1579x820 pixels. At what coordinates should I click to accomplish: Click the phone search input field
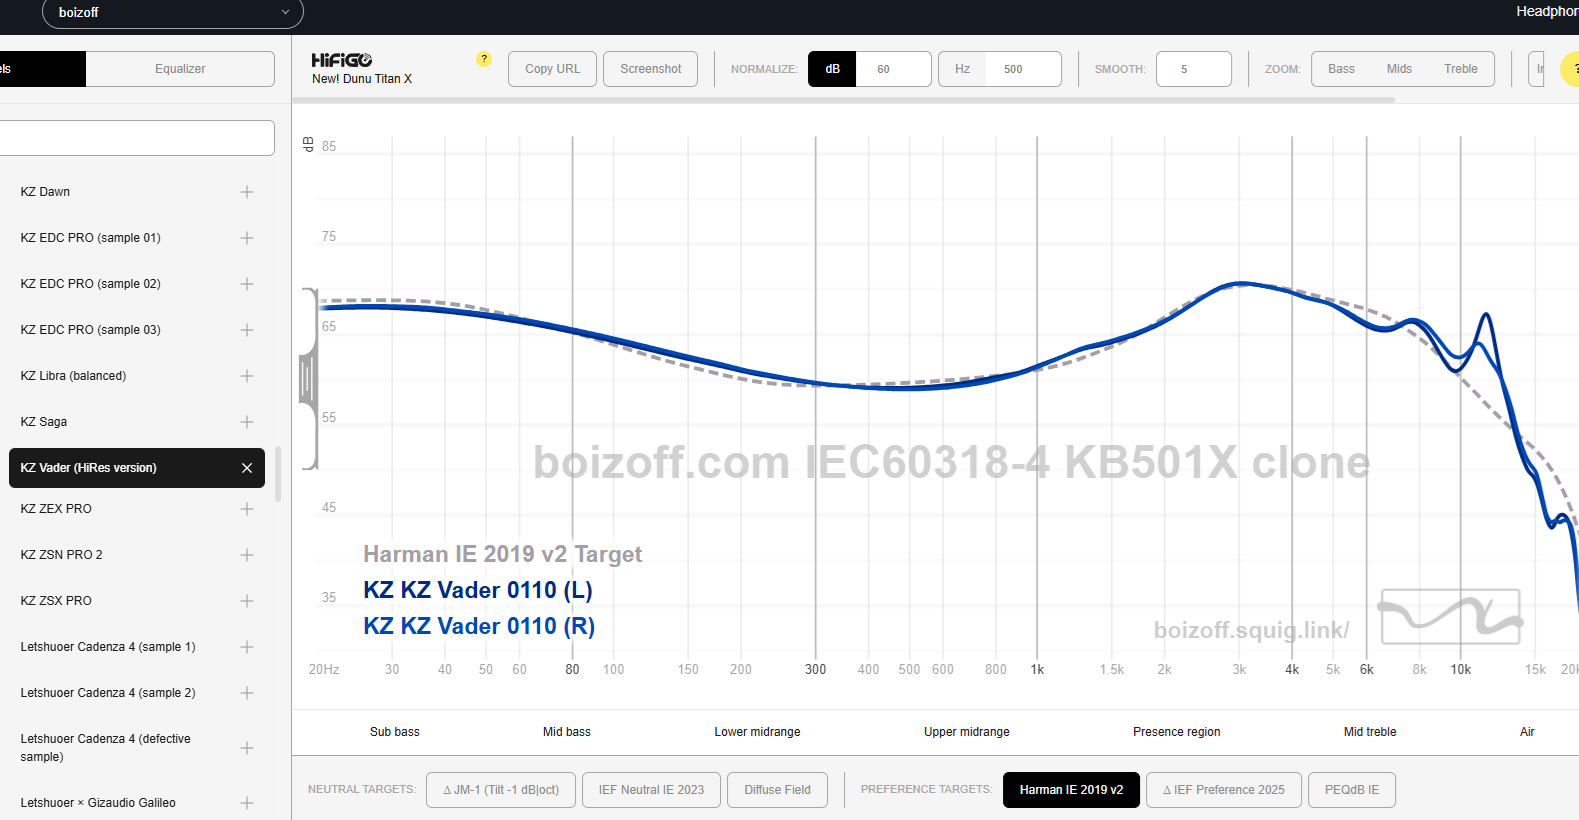(137, 138)
